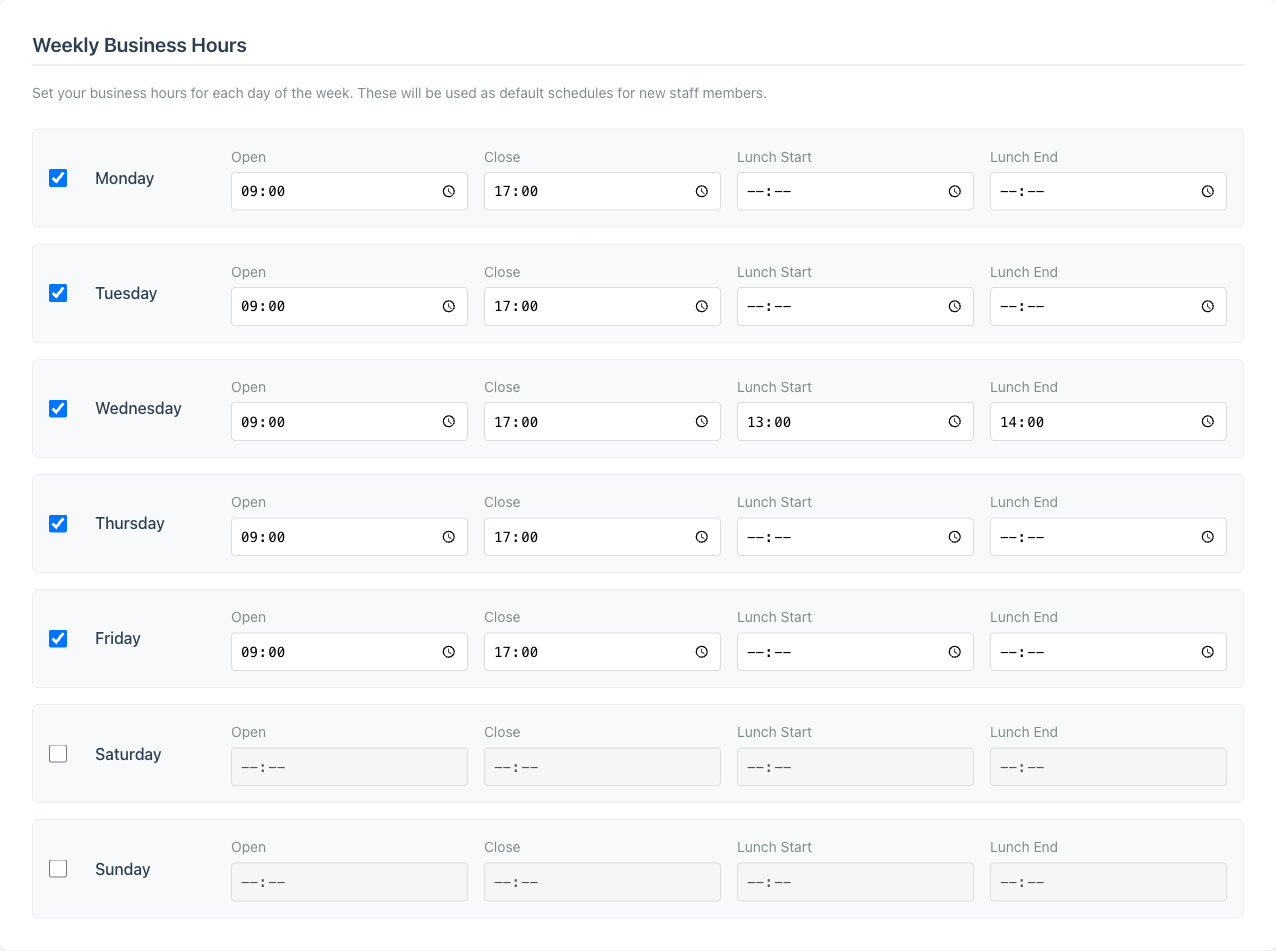Open Wednesday's Lunch Start time selector
The height and width of the screenshot is (951, 1276).
pyautogui.click(x=953, y=421)
